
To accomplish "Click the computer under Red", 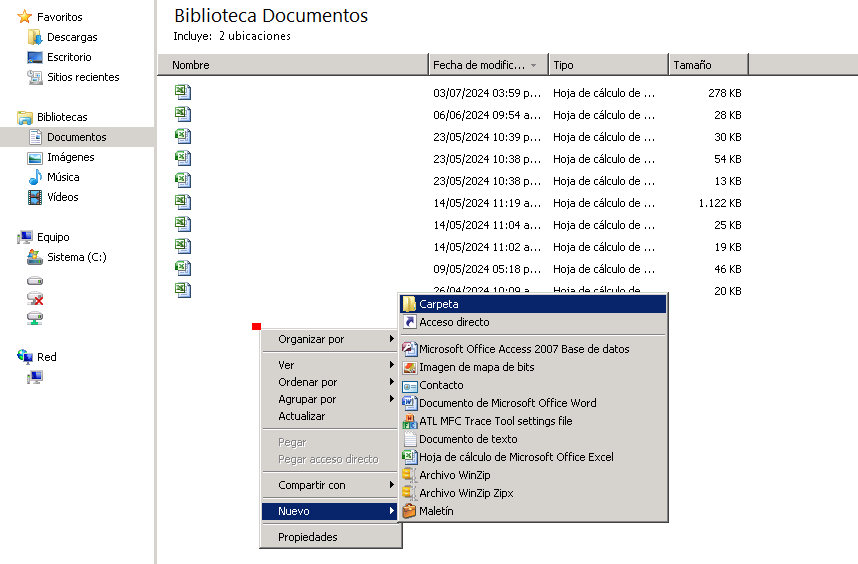I will (35, 377).
